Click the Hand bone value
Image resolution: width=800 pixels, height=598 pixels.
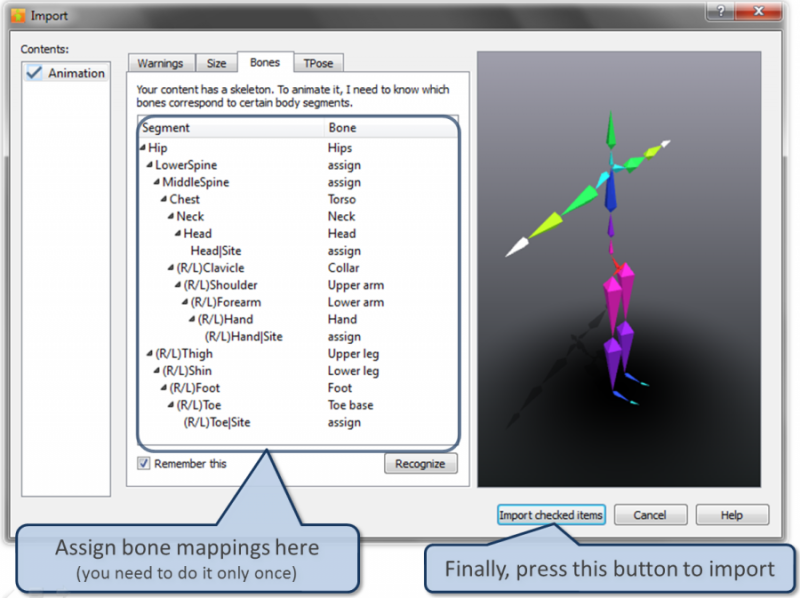(342, 319)
